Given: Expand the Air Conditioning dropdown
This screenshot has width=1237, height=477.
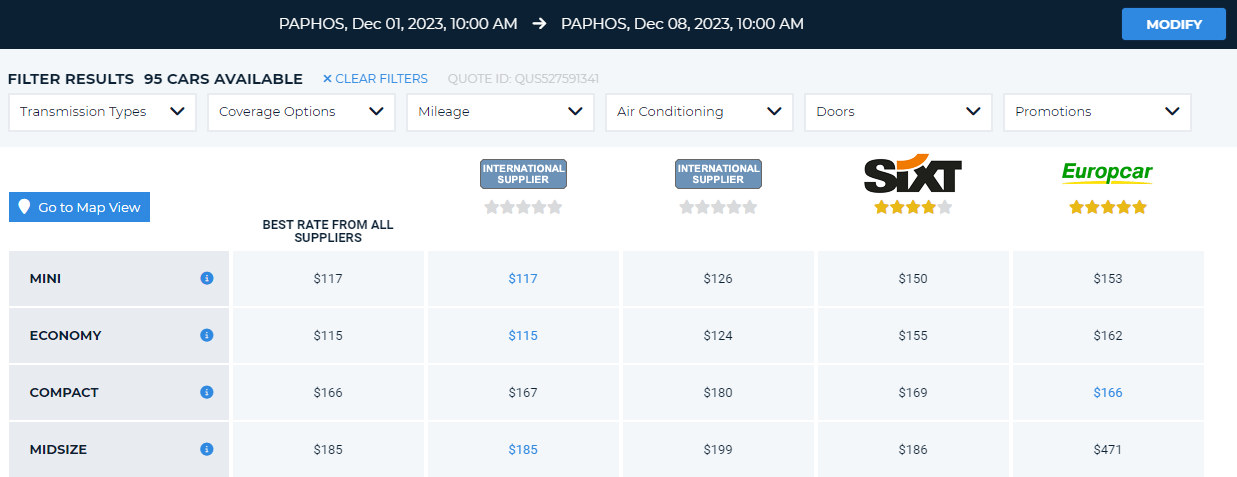Looking at the screenshot, I should point(699,112).
